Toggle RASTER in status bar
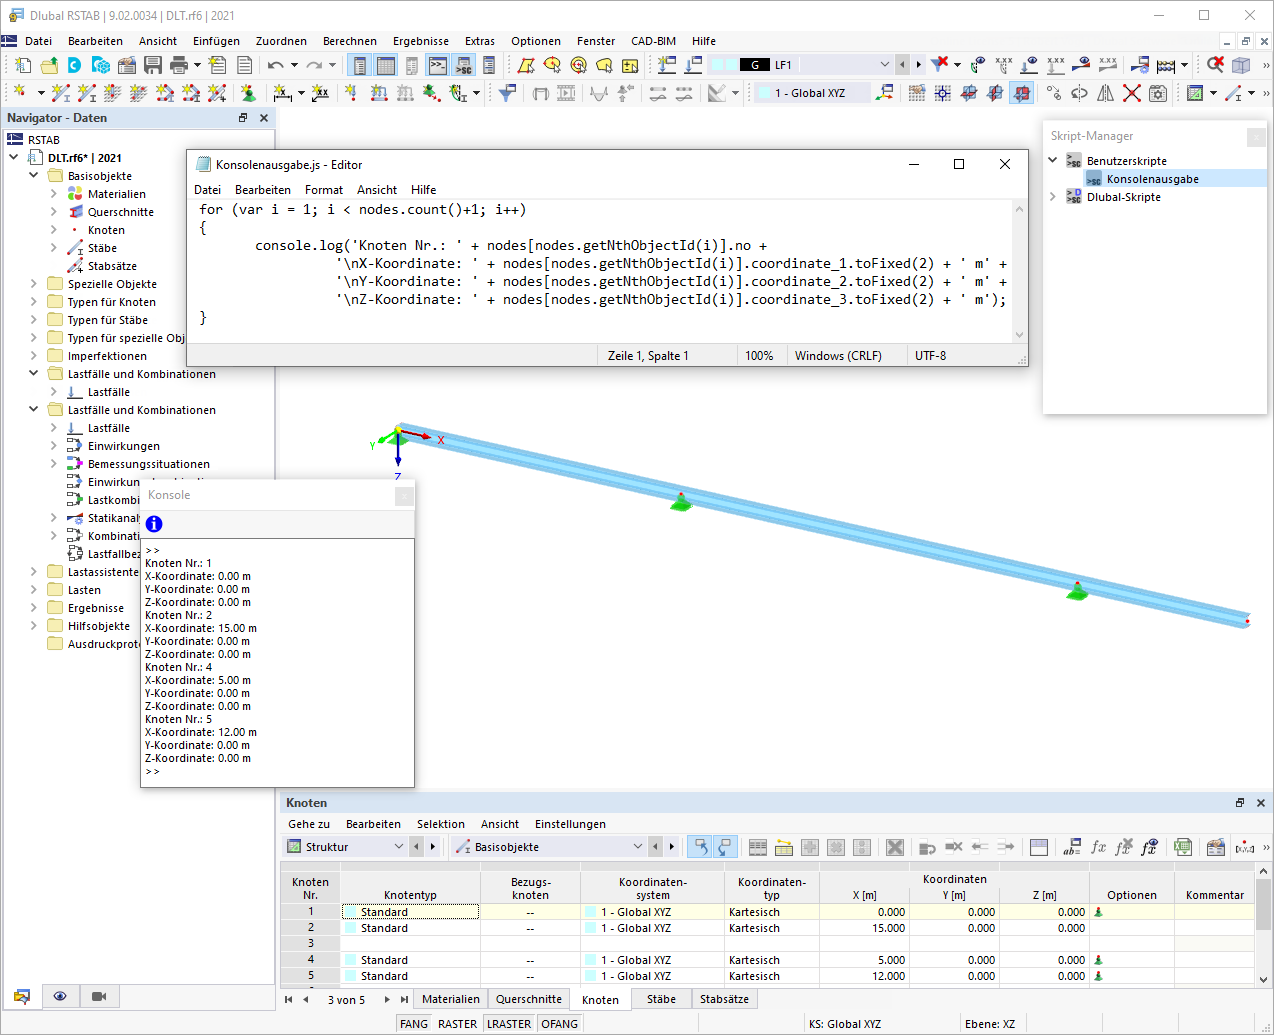The image size is (1274, 1035). pos(457,1024)
